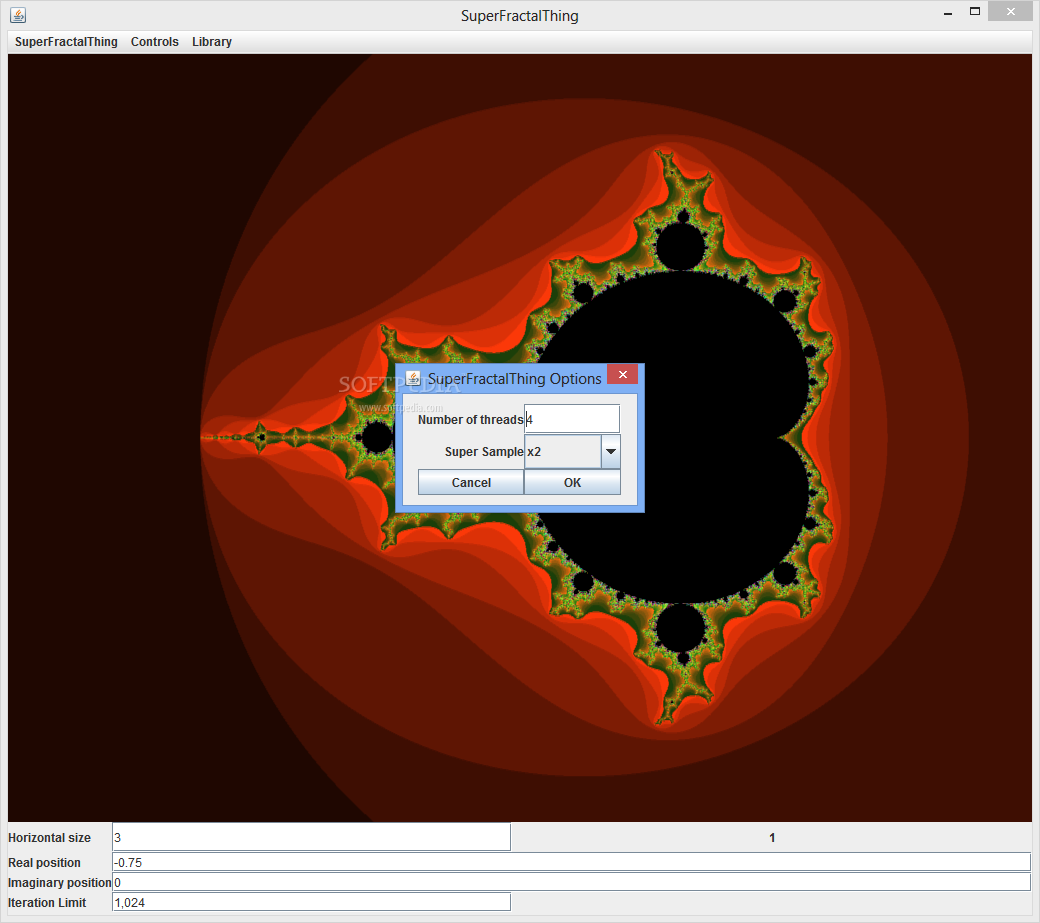Screen dimensions: 1040x923
Task: Close the main SuperFractalThing window
Action: 1010,11
